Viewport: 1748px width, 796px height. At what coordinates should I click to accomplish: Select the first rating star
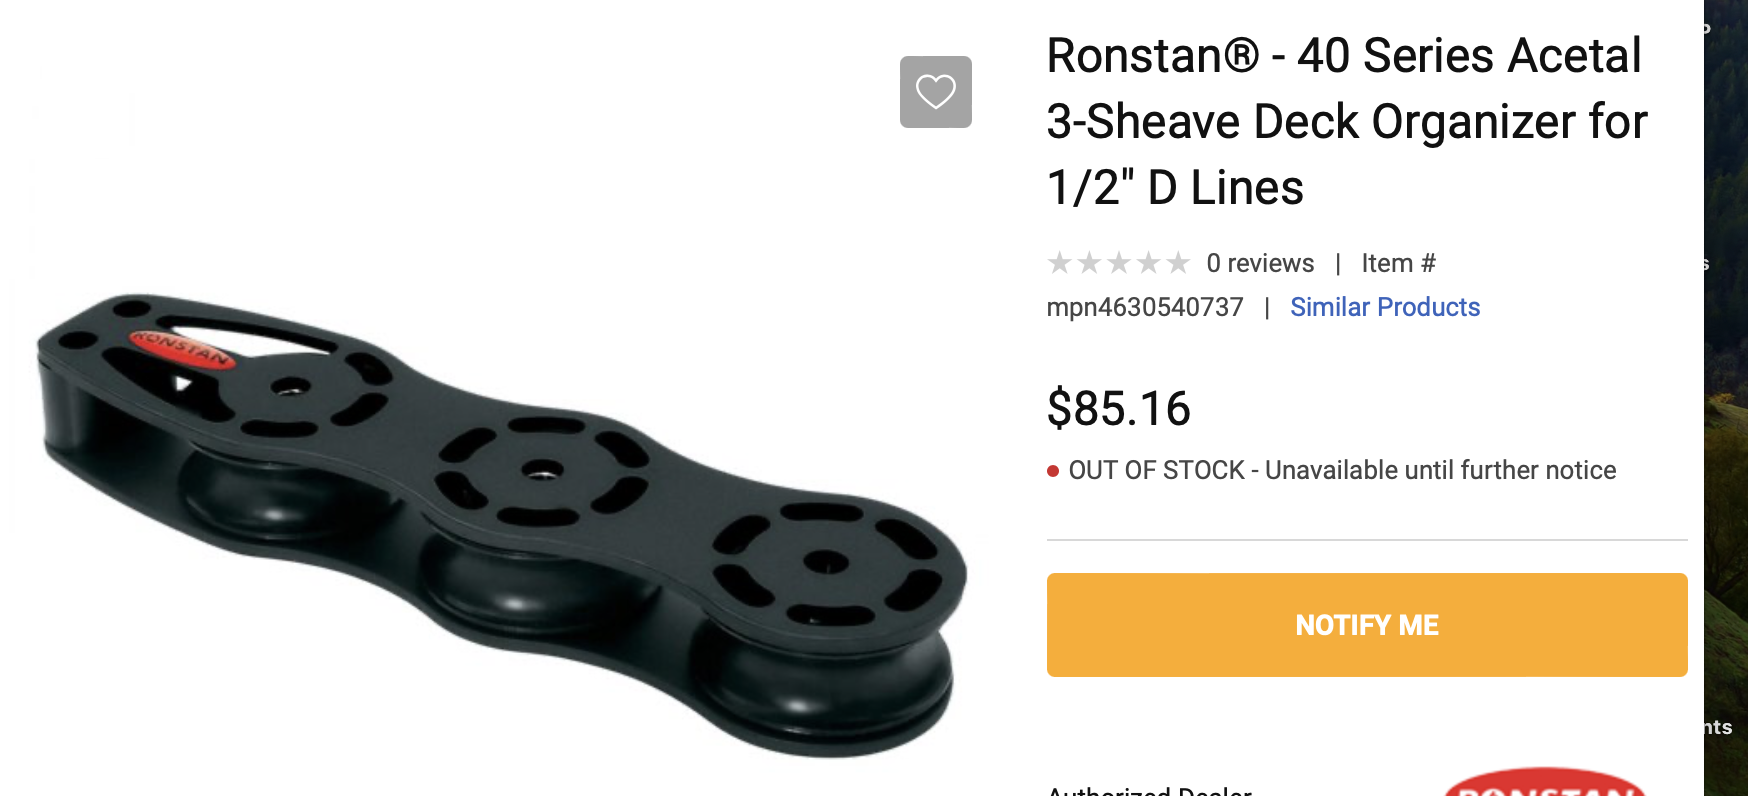[1059, 263]
